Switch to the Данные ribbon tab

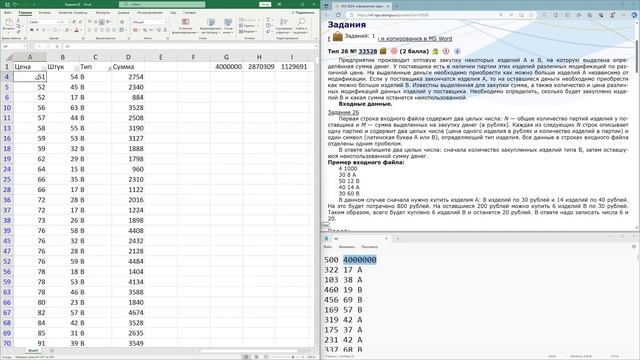(x=124, y=13)
